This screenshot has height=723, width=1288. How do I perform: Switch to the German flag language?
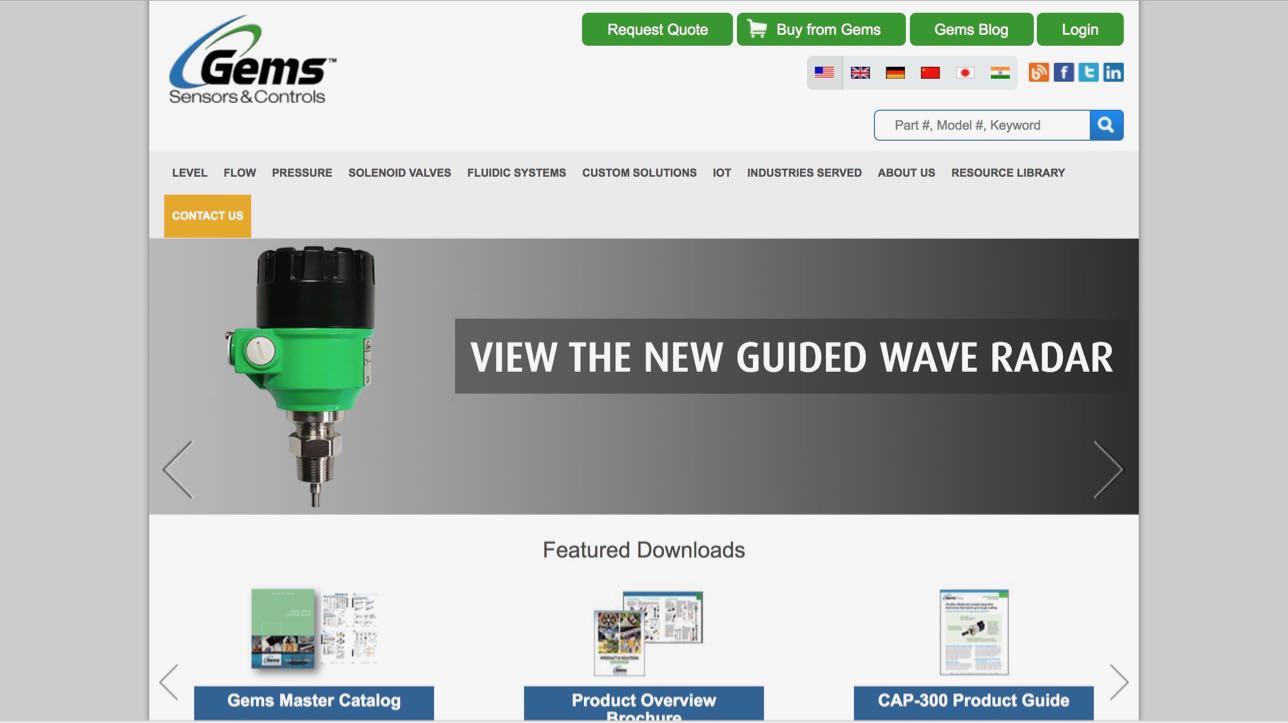coord(895,73)
